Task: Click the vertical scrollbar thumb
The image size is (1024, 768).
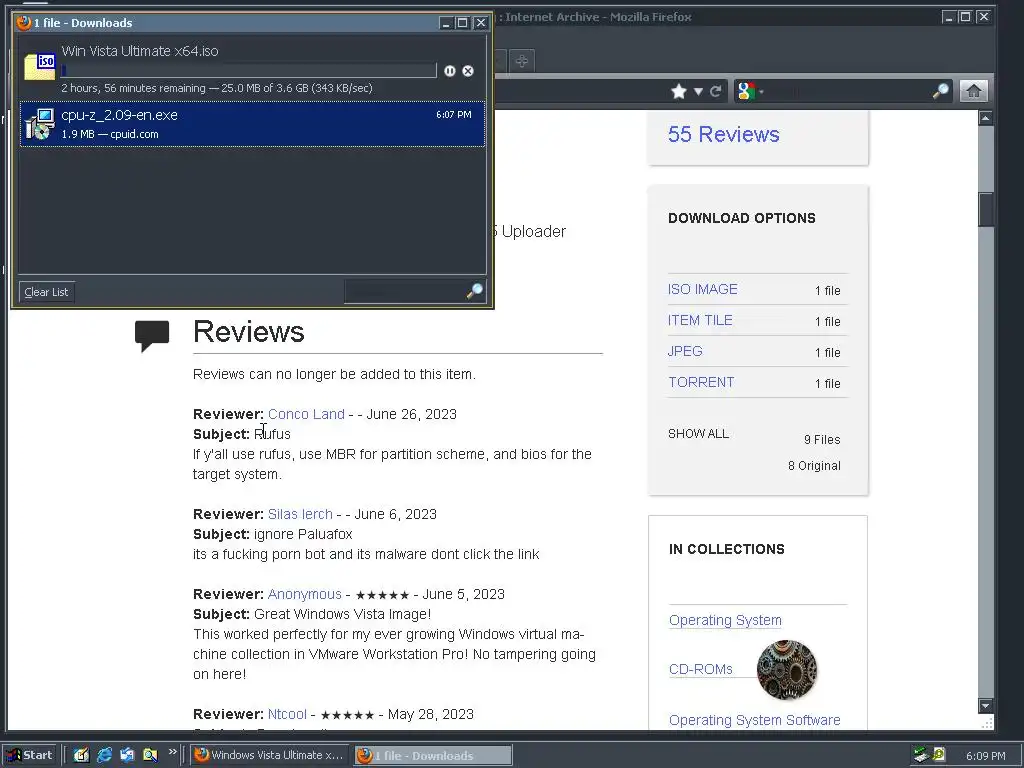Action: click(985, 209)
